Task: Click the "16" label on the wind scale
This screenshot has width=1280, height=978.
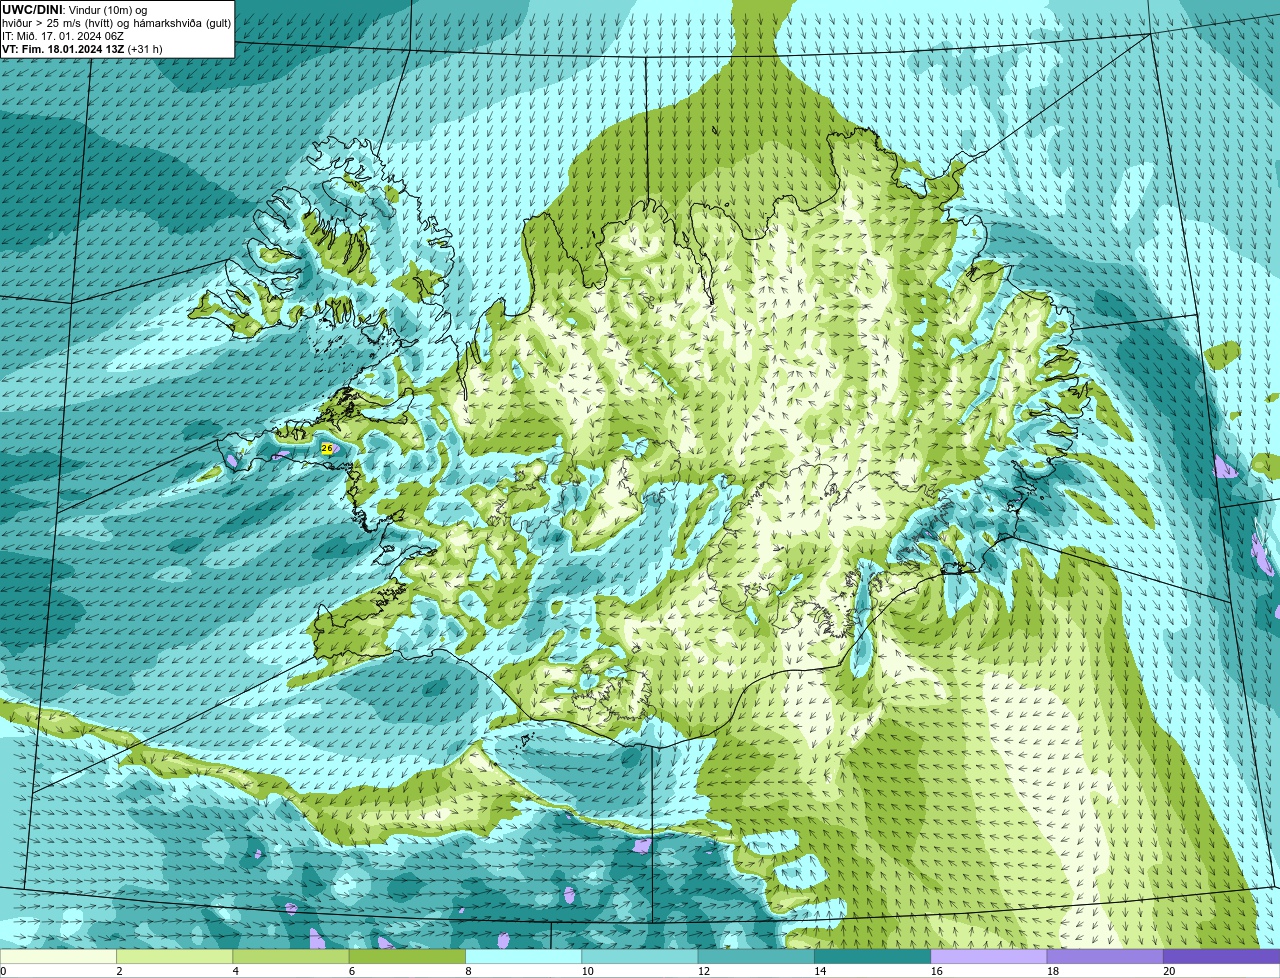Action: pyautogui.click(x=936, y=971)
